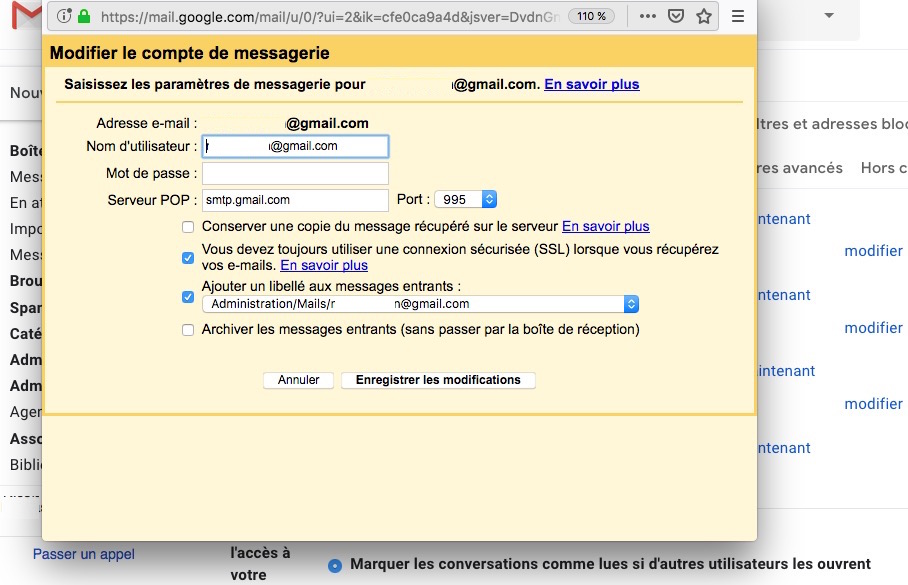Click the Serveur POP field
Image resolution: width=908 pixels, height=585 pixels.
click(x=295, y=200)
